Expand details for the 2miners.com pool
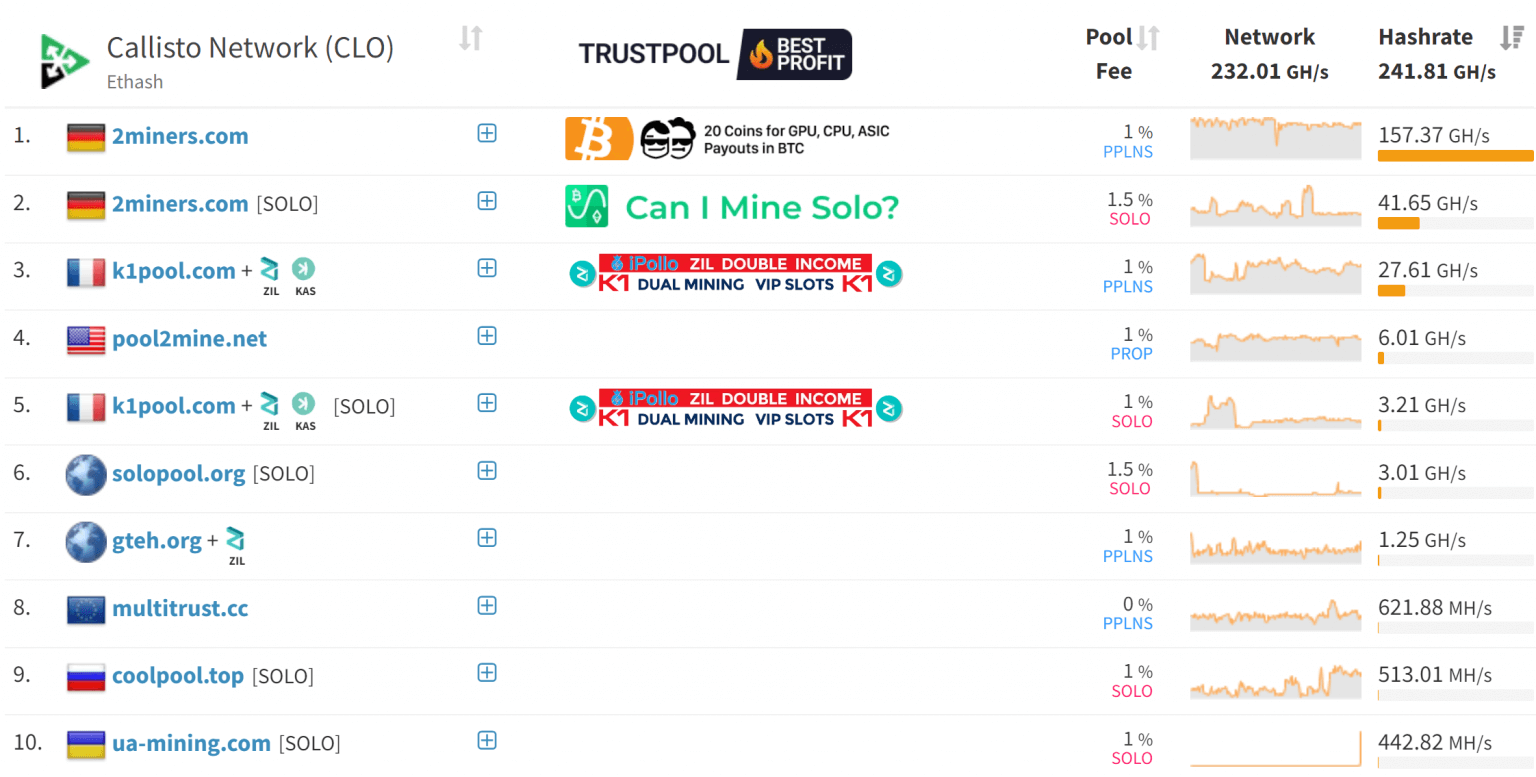 [x=487, y=131]
